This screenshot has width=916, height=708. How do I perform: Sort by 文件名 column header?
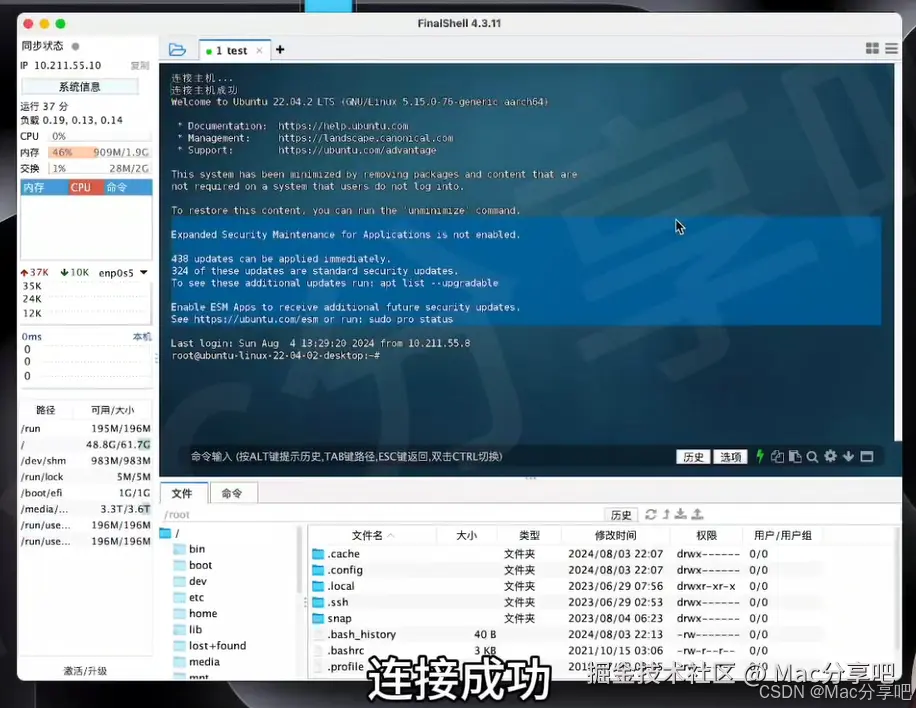[373, 535]
